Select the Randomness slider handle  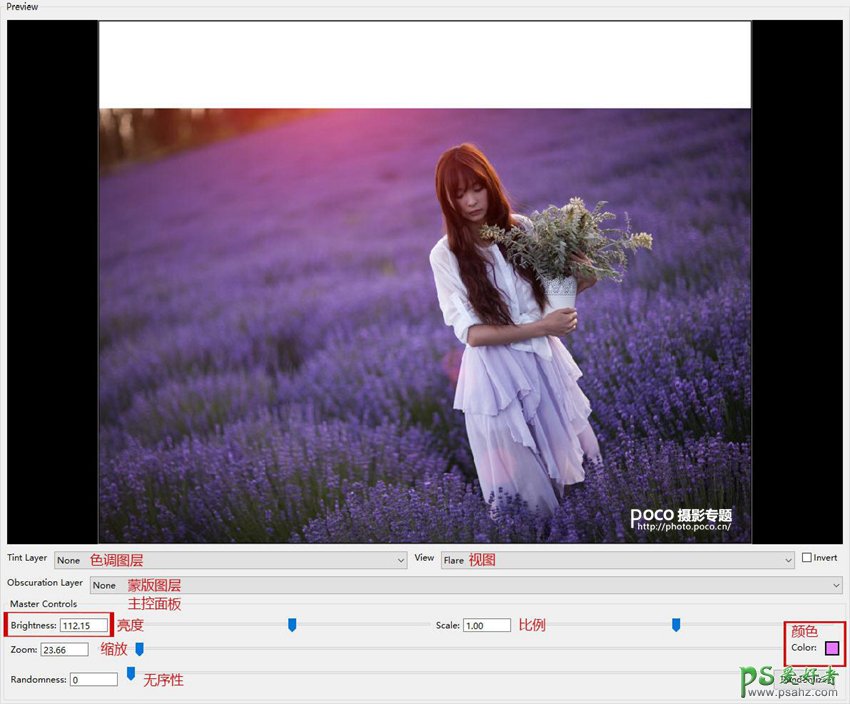pyautogui.click(x=131, y=674)
